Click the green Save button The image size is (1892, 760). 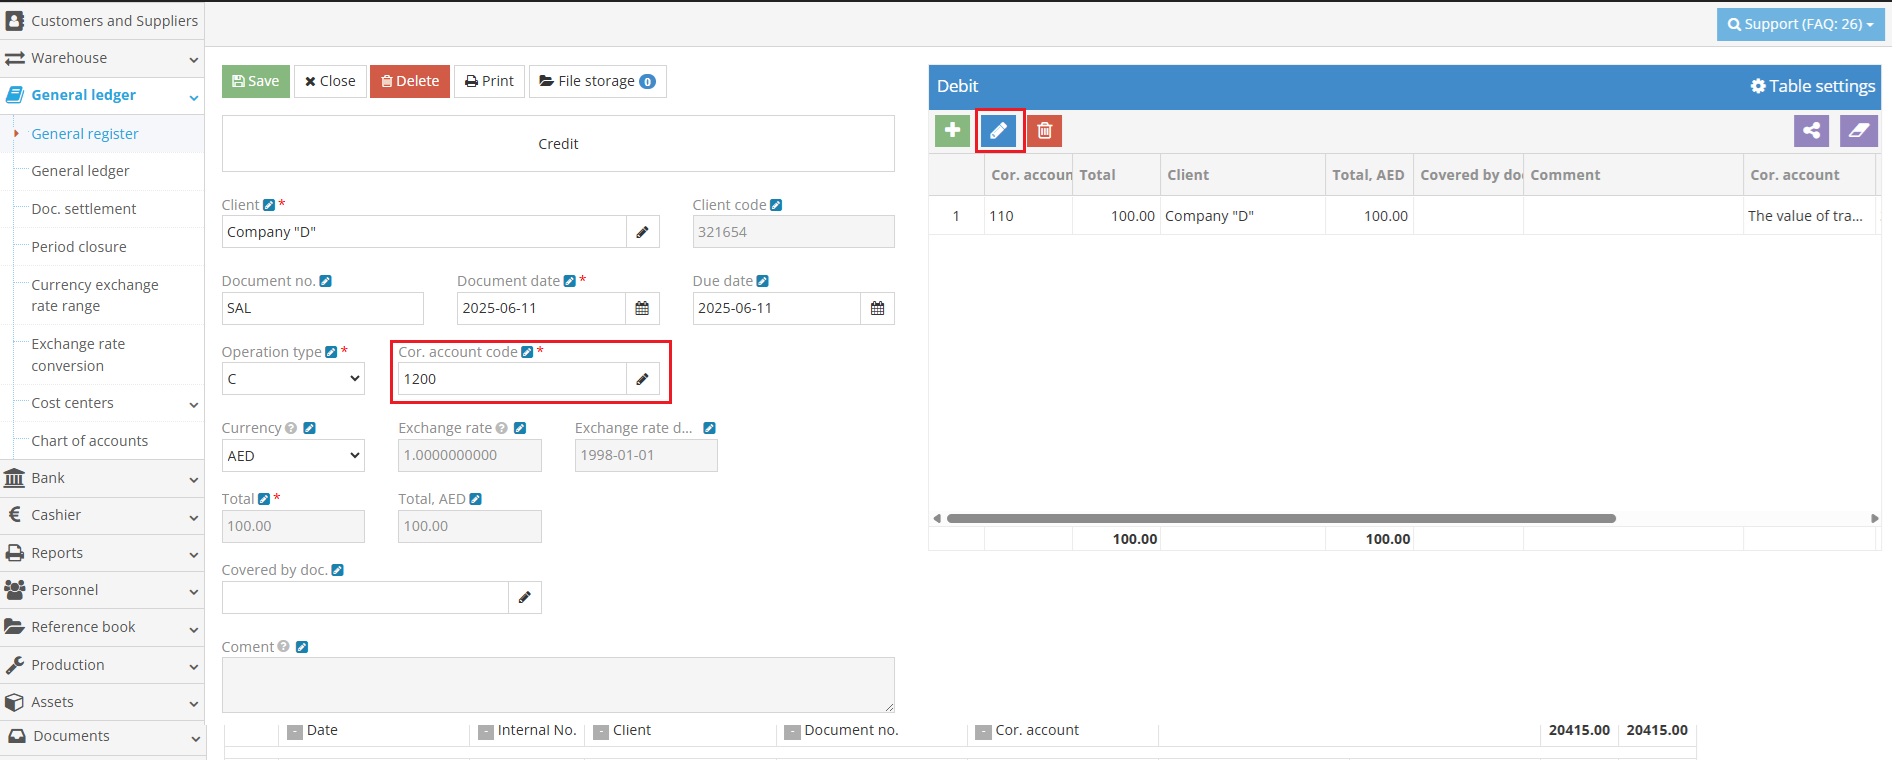point(256,82)
